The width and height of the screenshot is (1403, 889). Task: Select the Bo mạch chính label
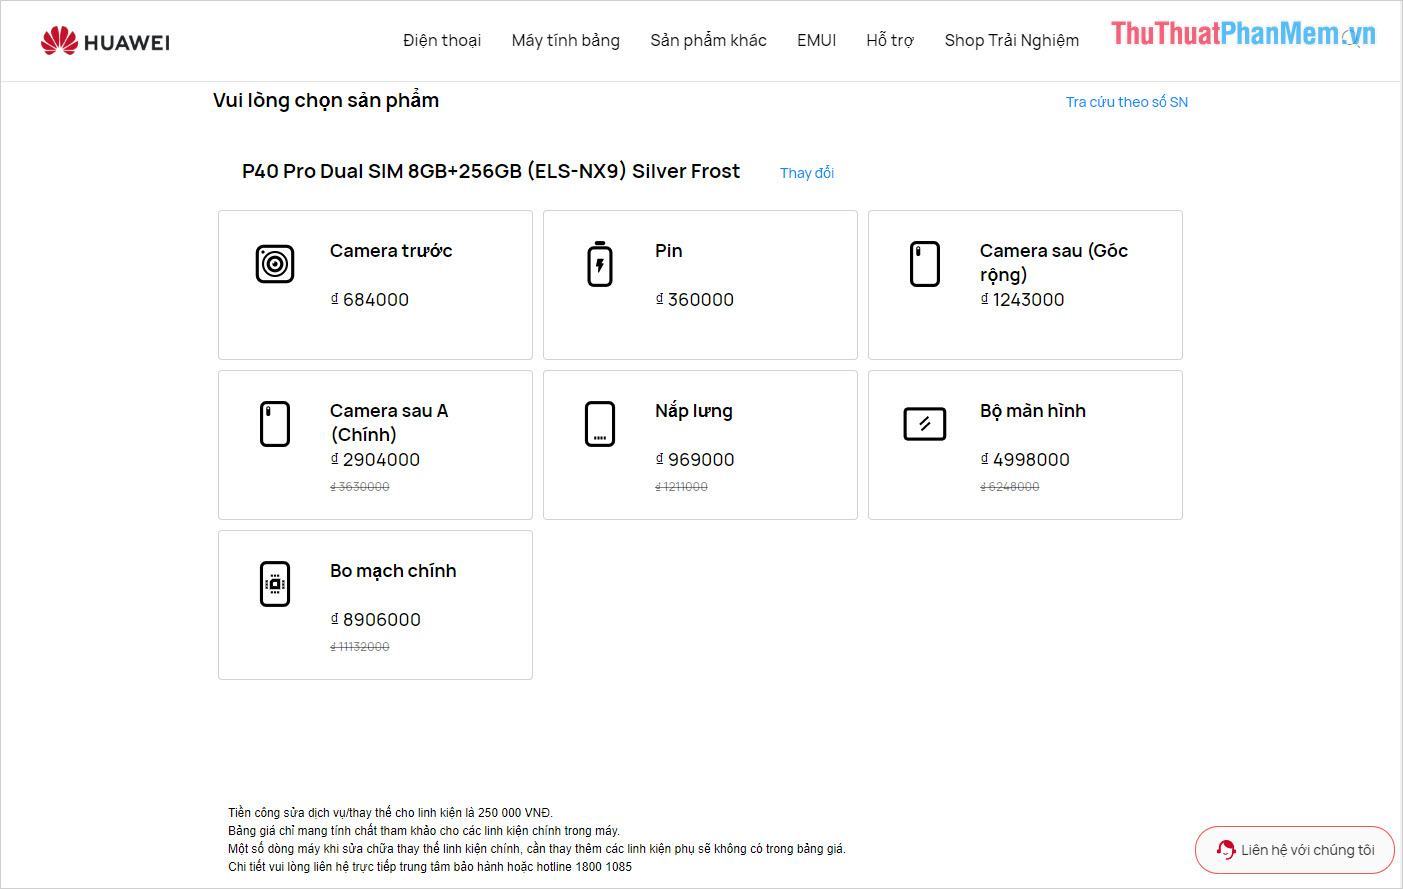click(x=393, y=571)
